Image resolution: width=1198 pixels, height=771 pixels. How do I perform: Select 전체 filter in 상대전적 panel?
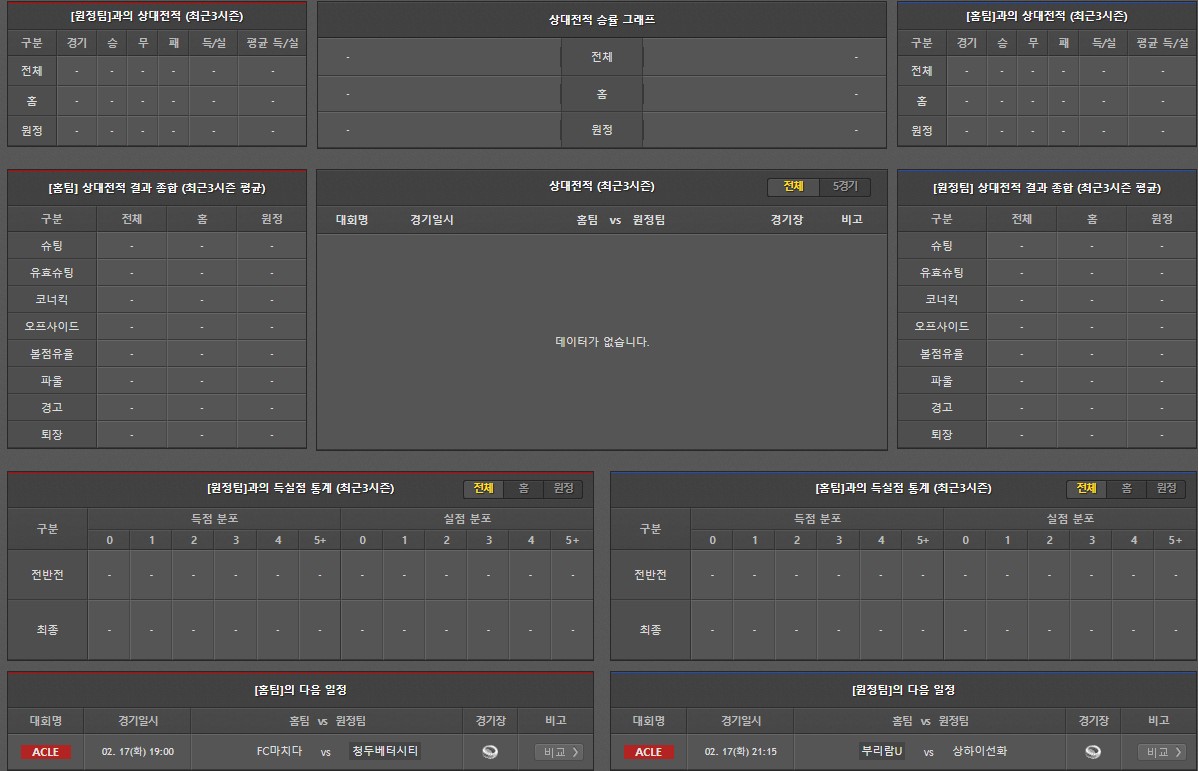(x=793, y=187)
